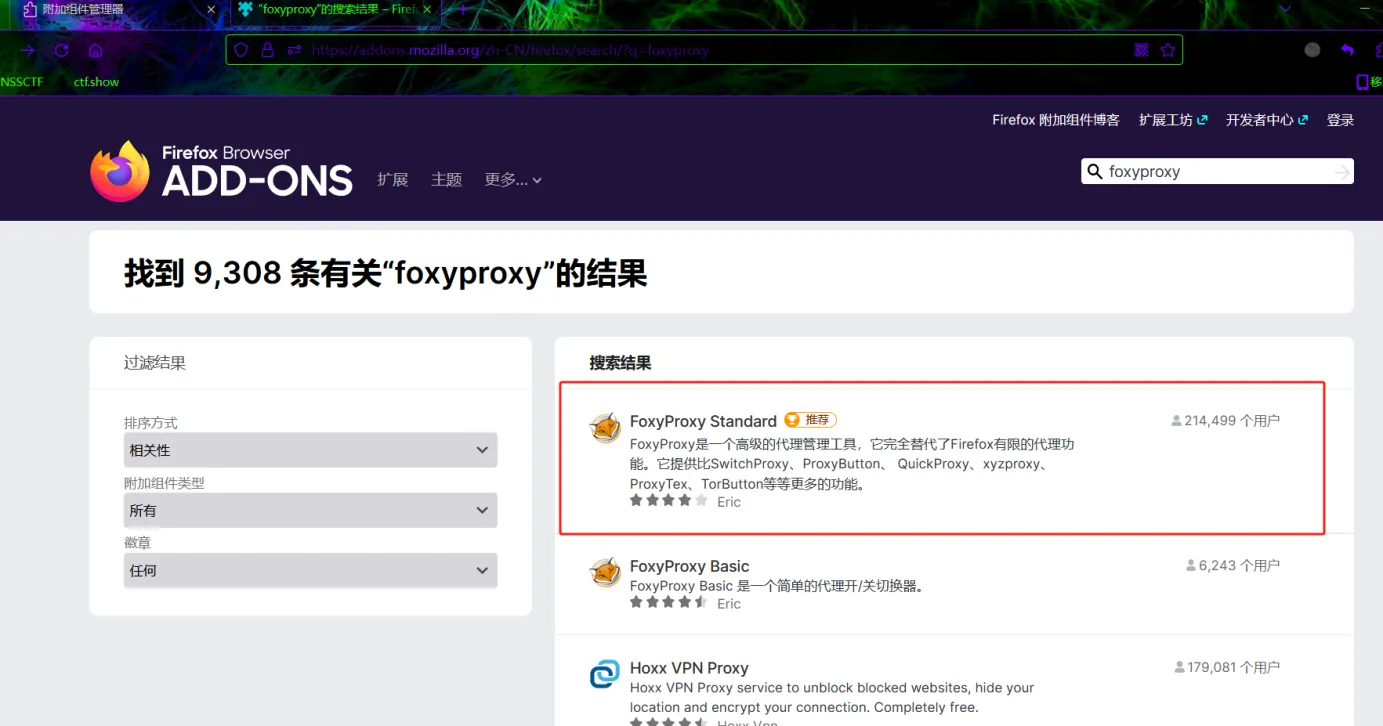The image size is (1383, 726).
Task: Open the NSSCTF bookmark
Action: point(22,82)
